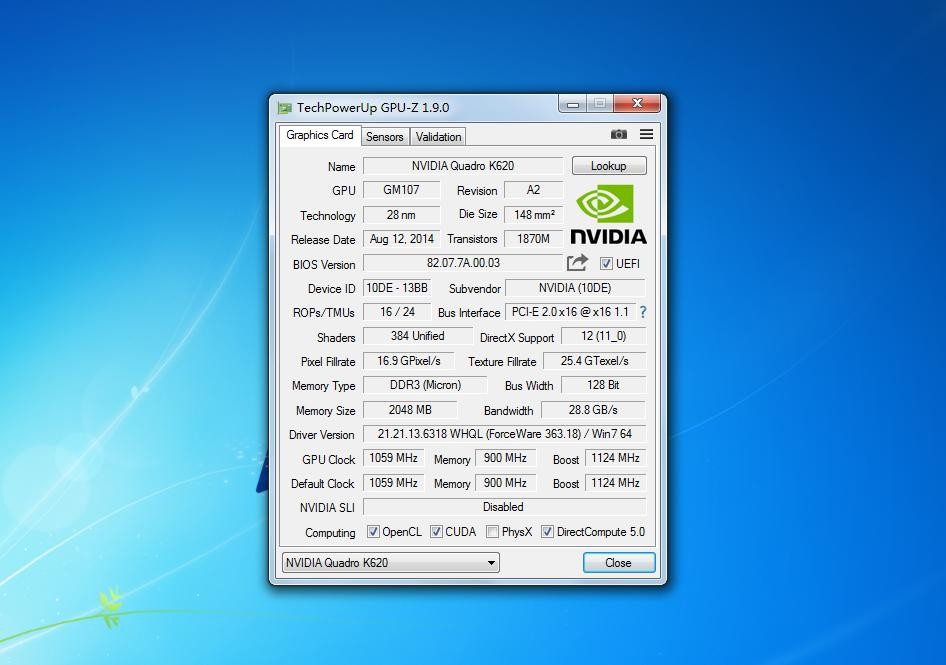Switch to the Sensors tab
Screen dimensions: 946x665
(384, 137)
